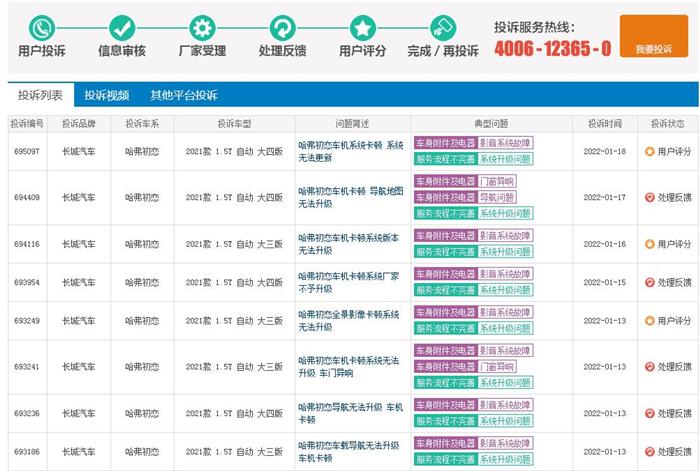Open complaint 哈弗初恋车载导航无法升级车机卡顿
Image resolution: width=700 pixels, height=471 pixels.
(x=348, y=452)
